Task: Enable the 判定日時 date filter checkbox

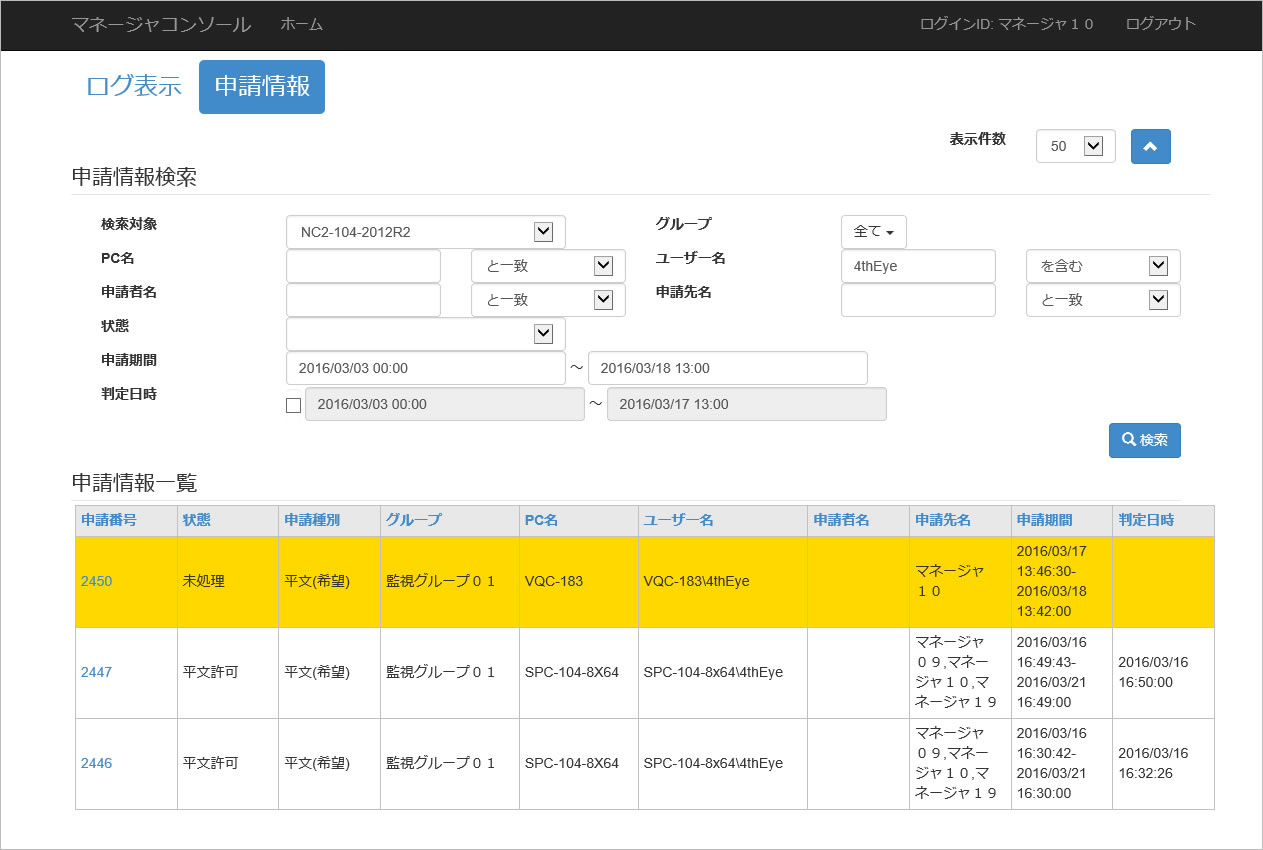Action: click(x=293, y=405)
